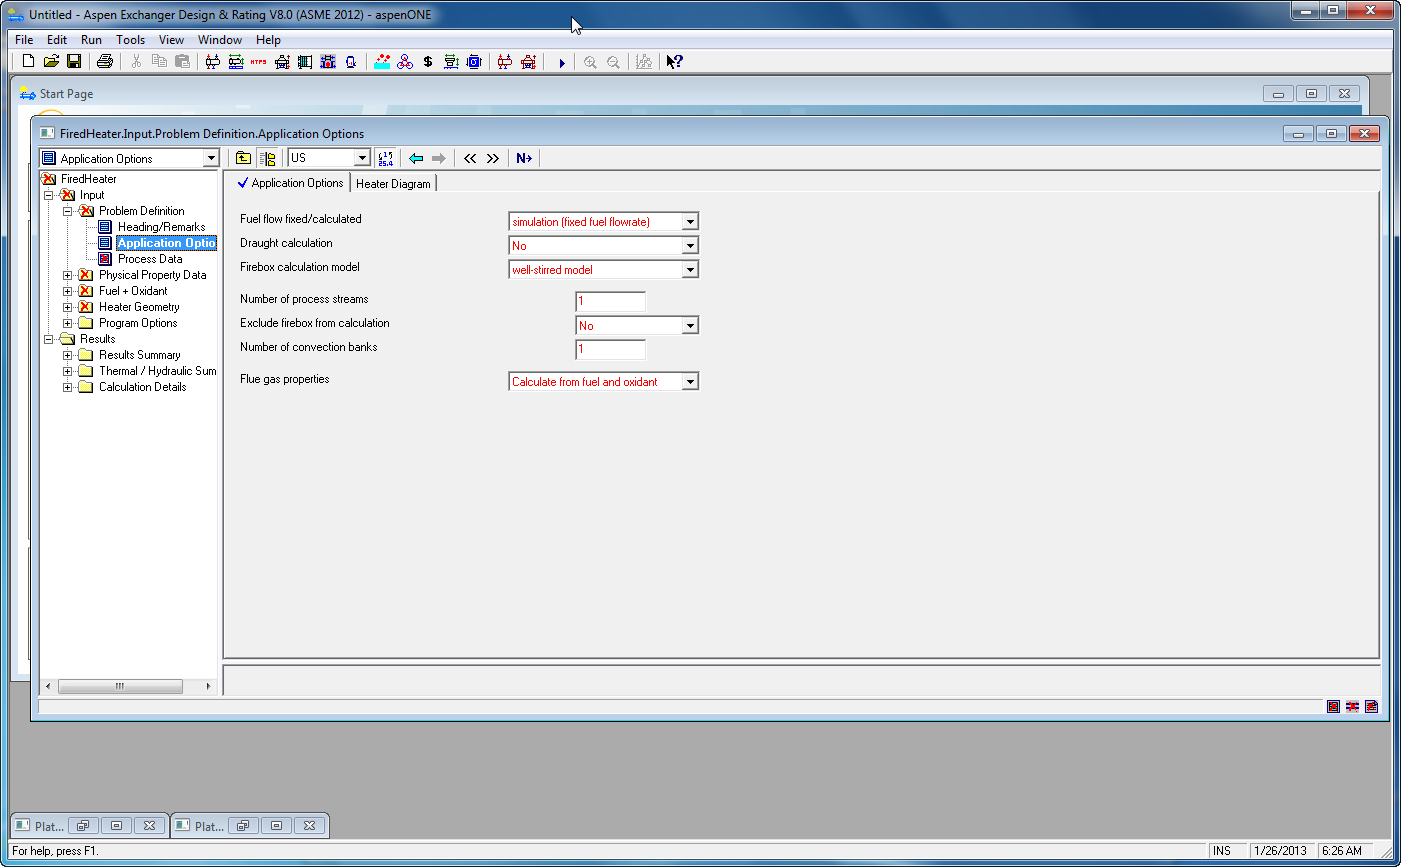Select Thermal / Hydraulic Summary node
Viewport: 1401px width, 867px height.
(157, 371)
